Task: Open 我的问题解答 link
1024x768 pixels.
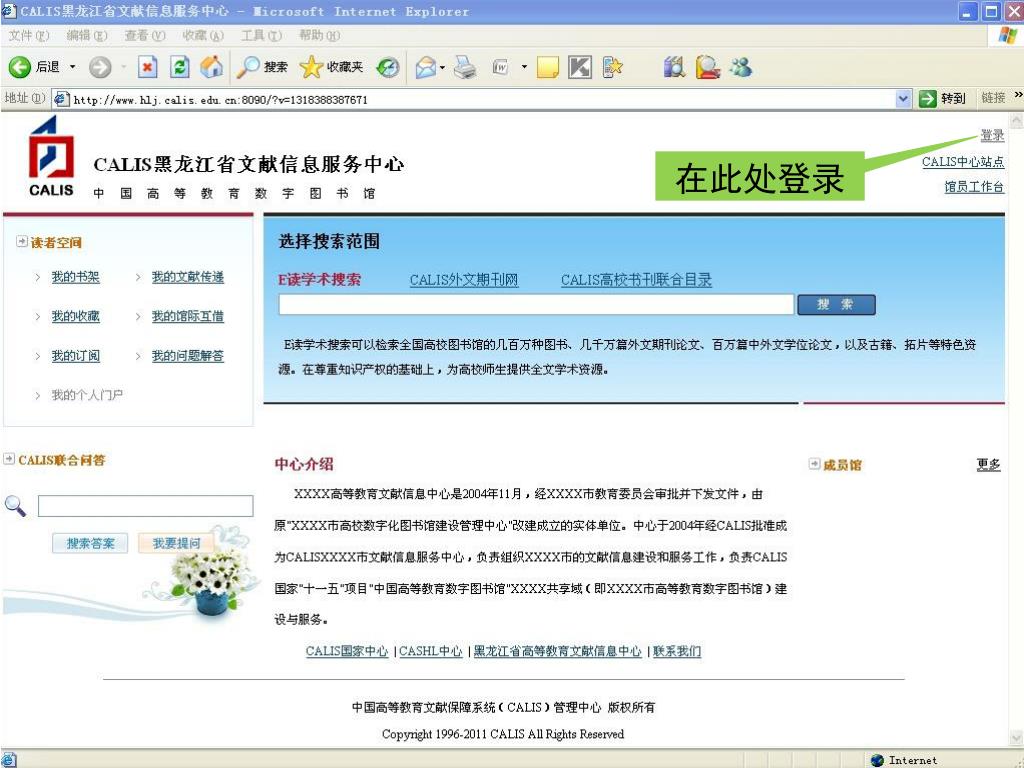Action: (x=188, y=356)
